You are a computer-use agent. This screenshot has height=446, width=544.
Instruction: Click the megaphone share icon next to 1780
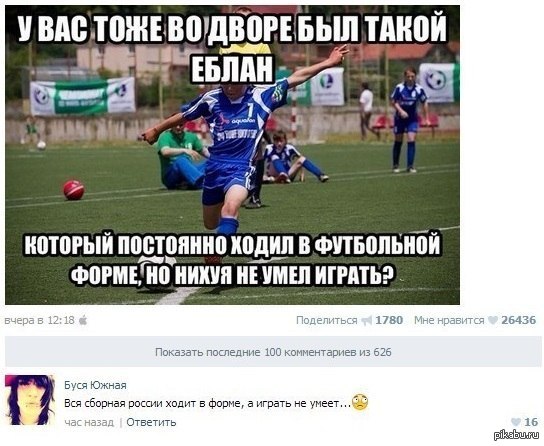click(366, 320)
